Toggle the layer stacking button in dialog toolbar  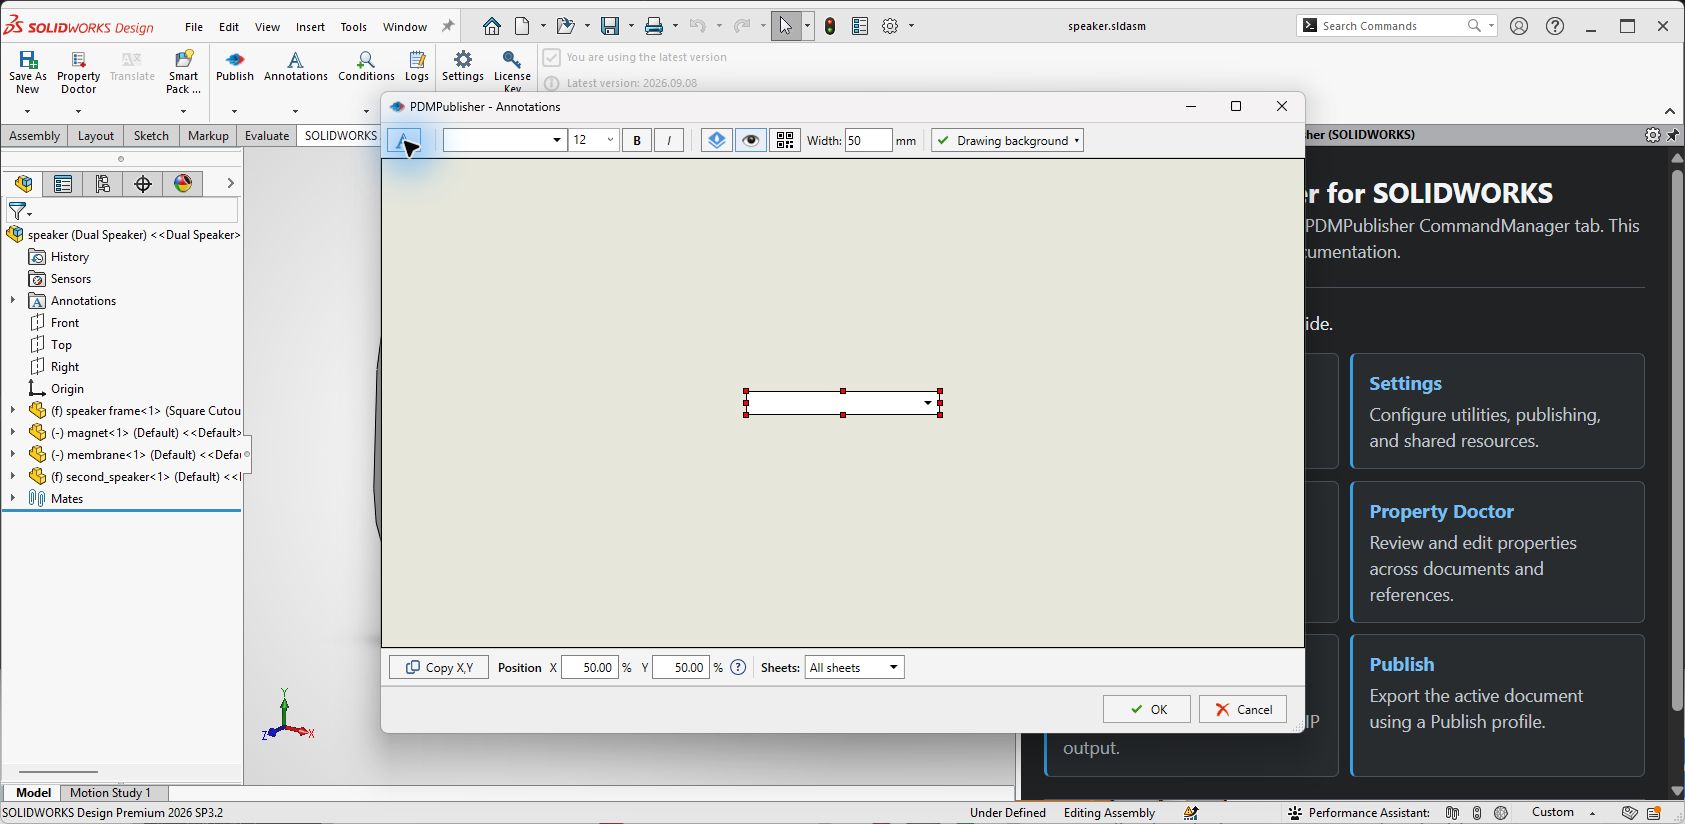click(x=717, y=141)
